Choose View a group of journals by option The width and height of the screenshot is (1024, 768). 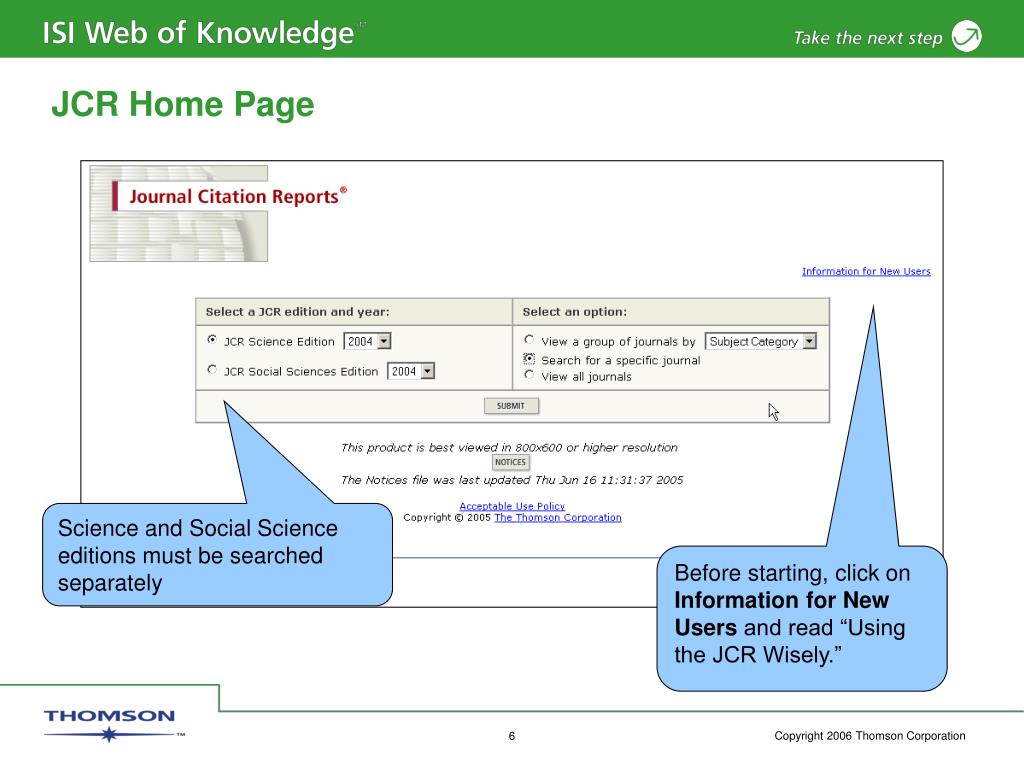point(529,340)
